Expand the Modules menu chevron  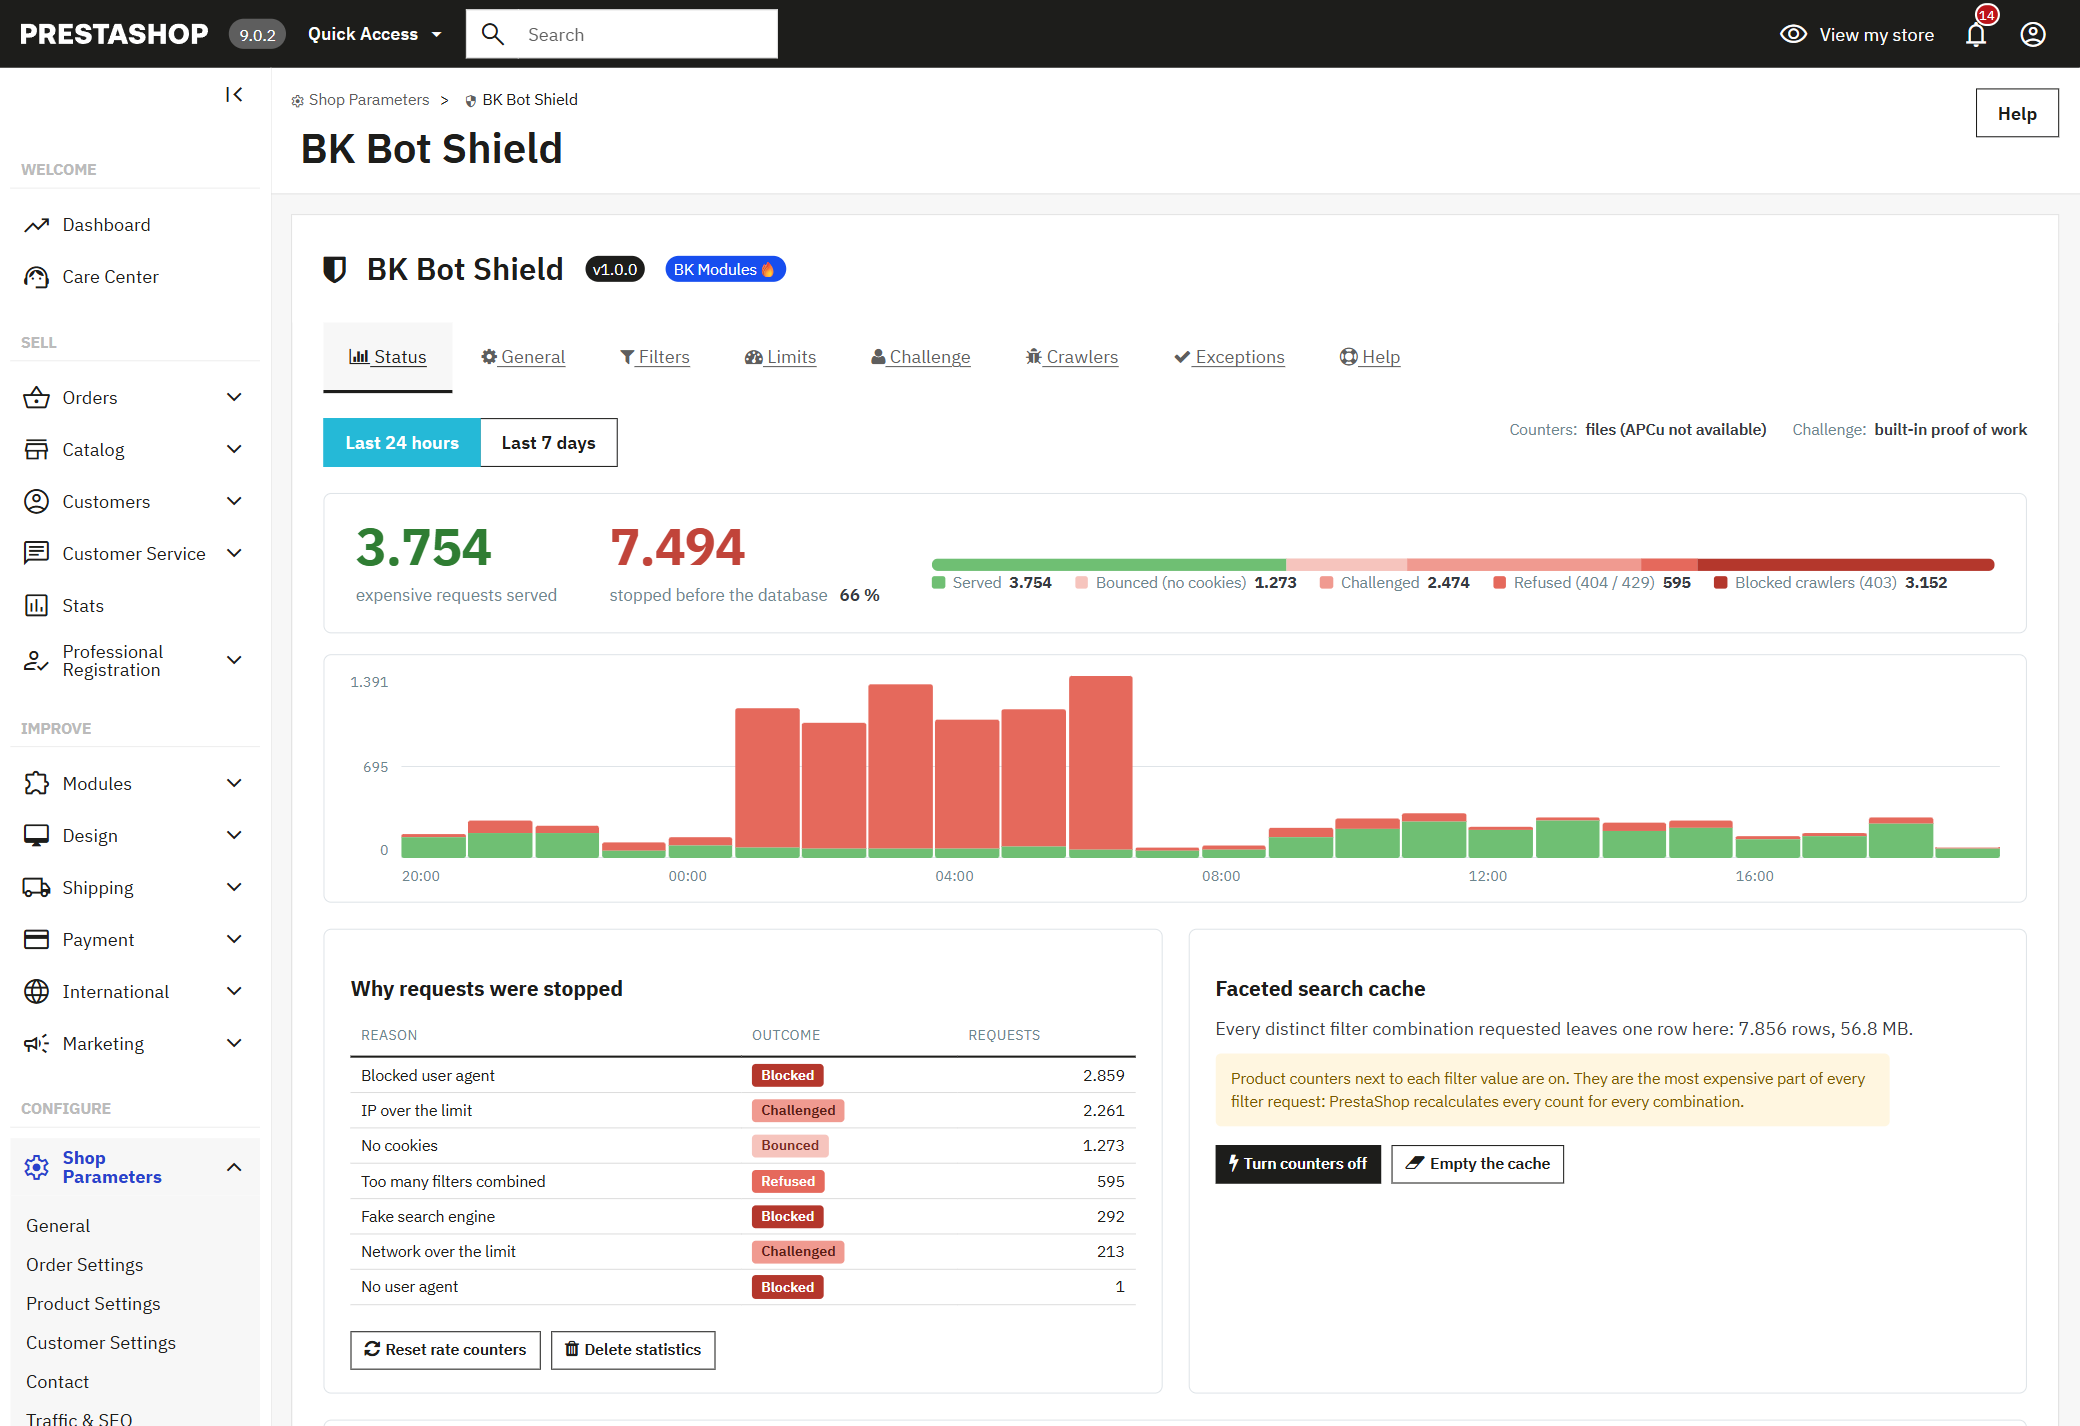coord(234,784)
